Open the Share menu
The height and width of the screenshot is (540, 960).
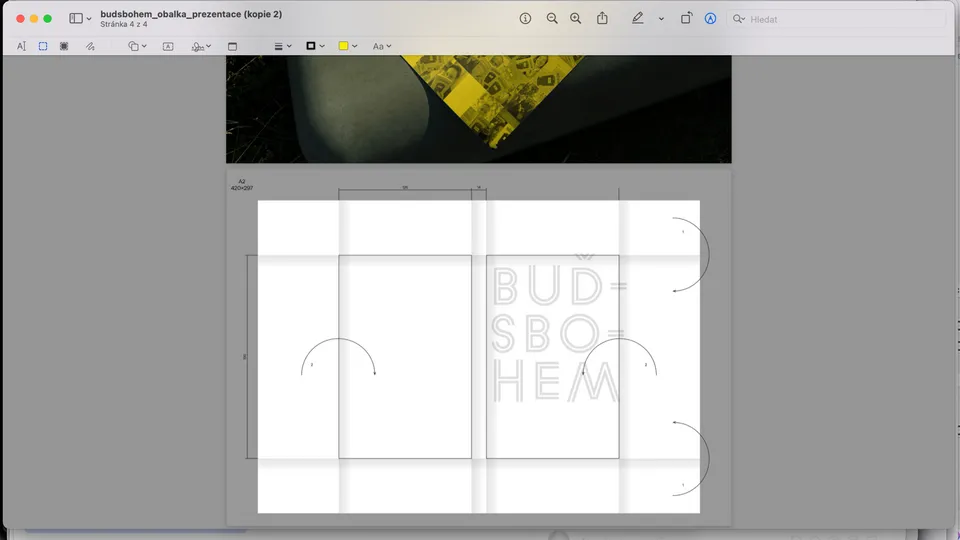[602, 19]
